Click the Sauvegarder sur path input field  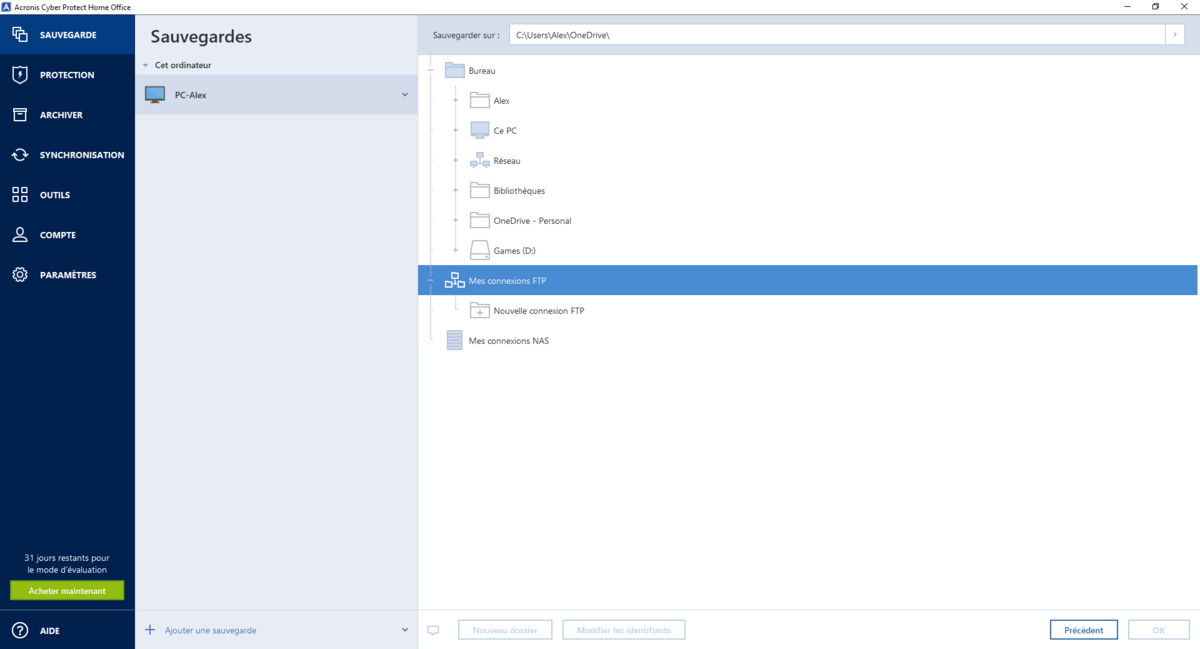(x=837, y=35)
